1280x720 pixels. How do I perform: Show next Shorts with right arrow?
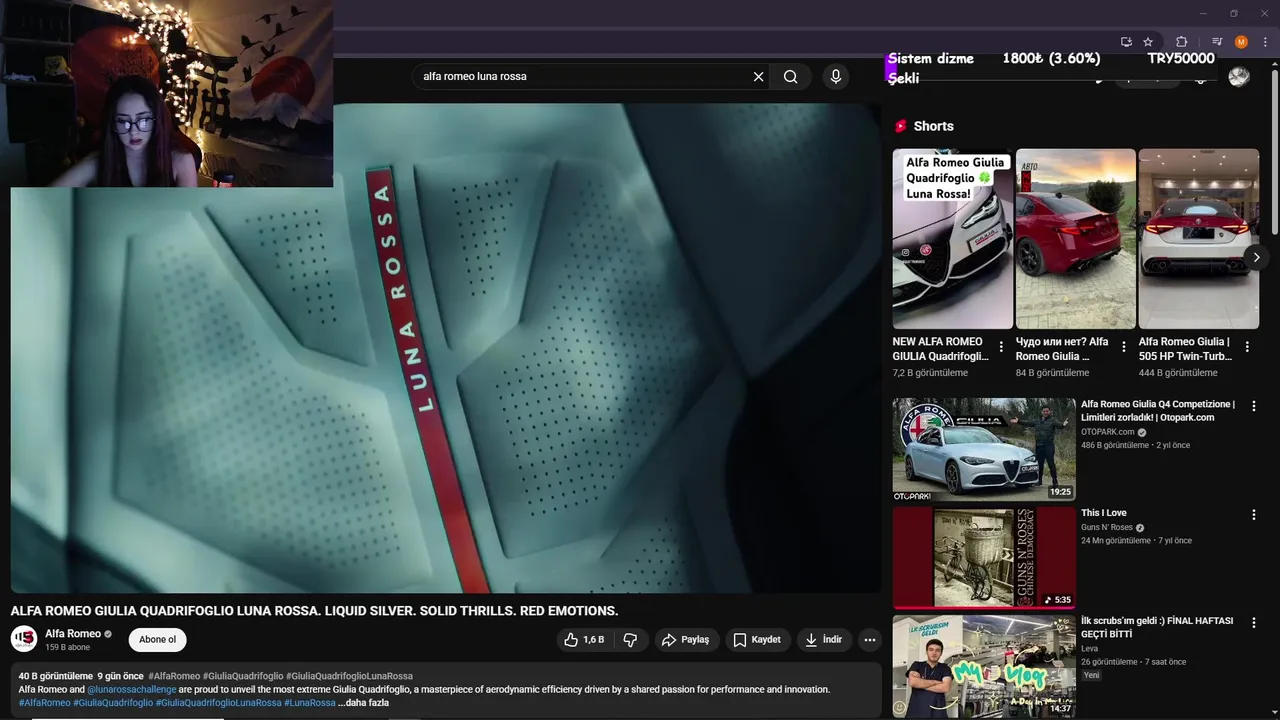pyautogui.click(x=1256, y=257)
